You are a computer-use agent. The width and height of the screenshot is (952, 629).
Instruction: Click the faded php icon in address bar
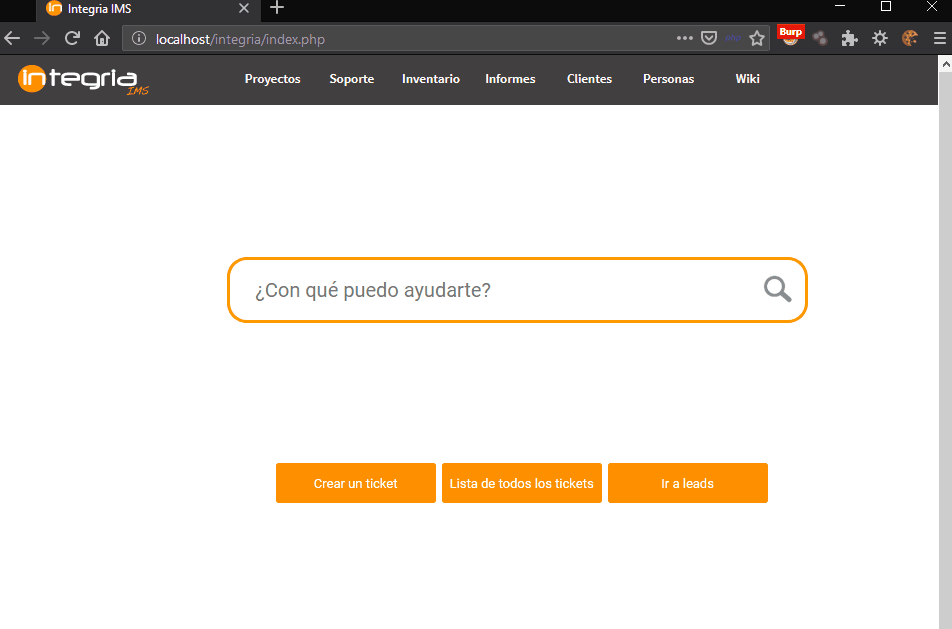733,38
